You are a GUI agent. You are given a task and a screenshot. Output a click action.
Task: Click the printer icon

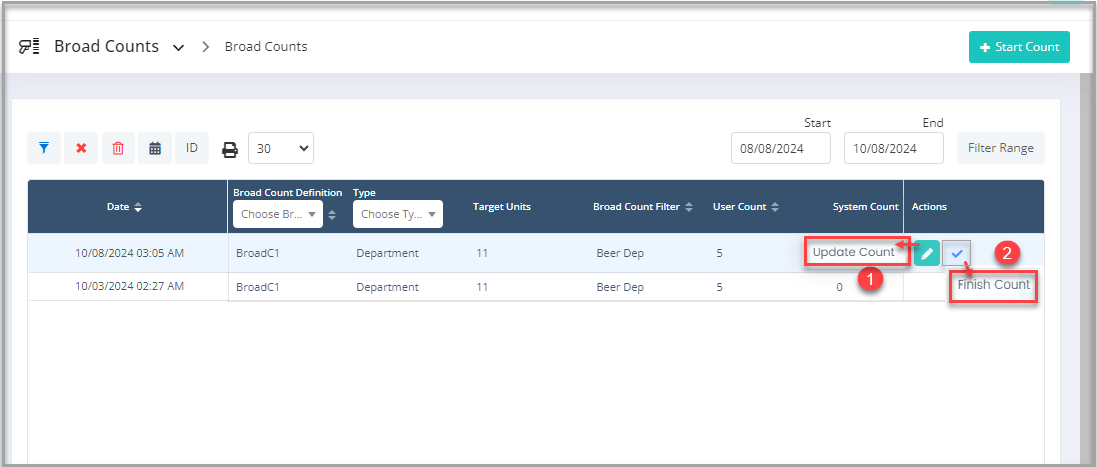pos(230,149)
